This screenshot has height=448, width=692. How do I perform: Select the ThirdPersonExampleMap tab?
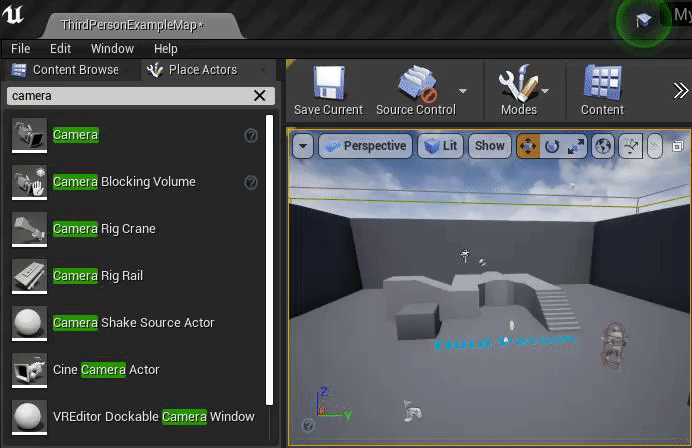[x=141, y=26]
